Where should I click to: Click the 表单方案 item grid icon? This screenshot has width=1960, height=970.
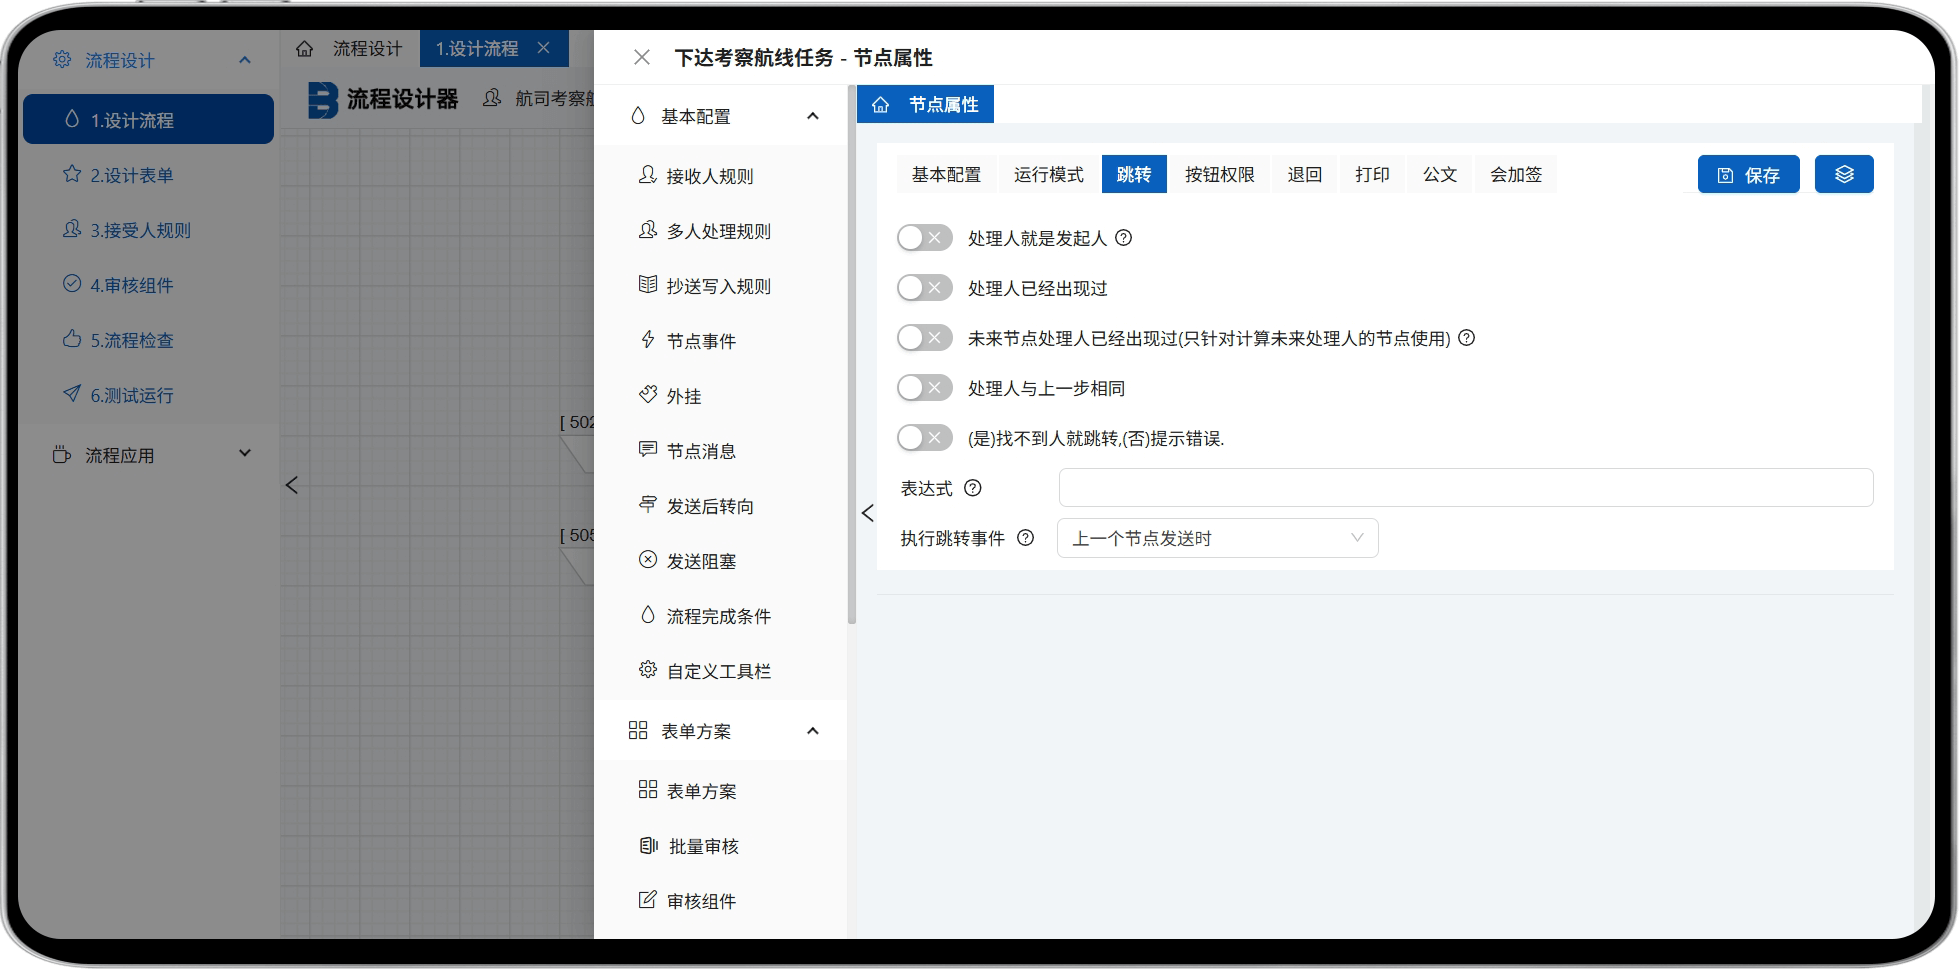coord(647,790)
